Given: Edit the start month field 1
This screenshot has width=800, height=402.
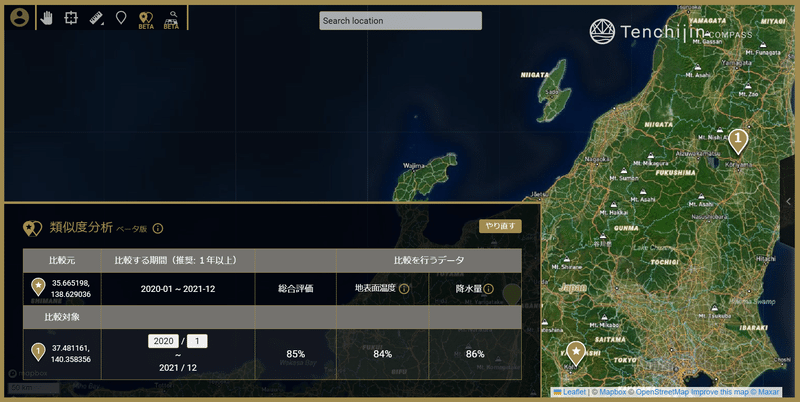Looking at the screenshot, I should coord(197,341).
